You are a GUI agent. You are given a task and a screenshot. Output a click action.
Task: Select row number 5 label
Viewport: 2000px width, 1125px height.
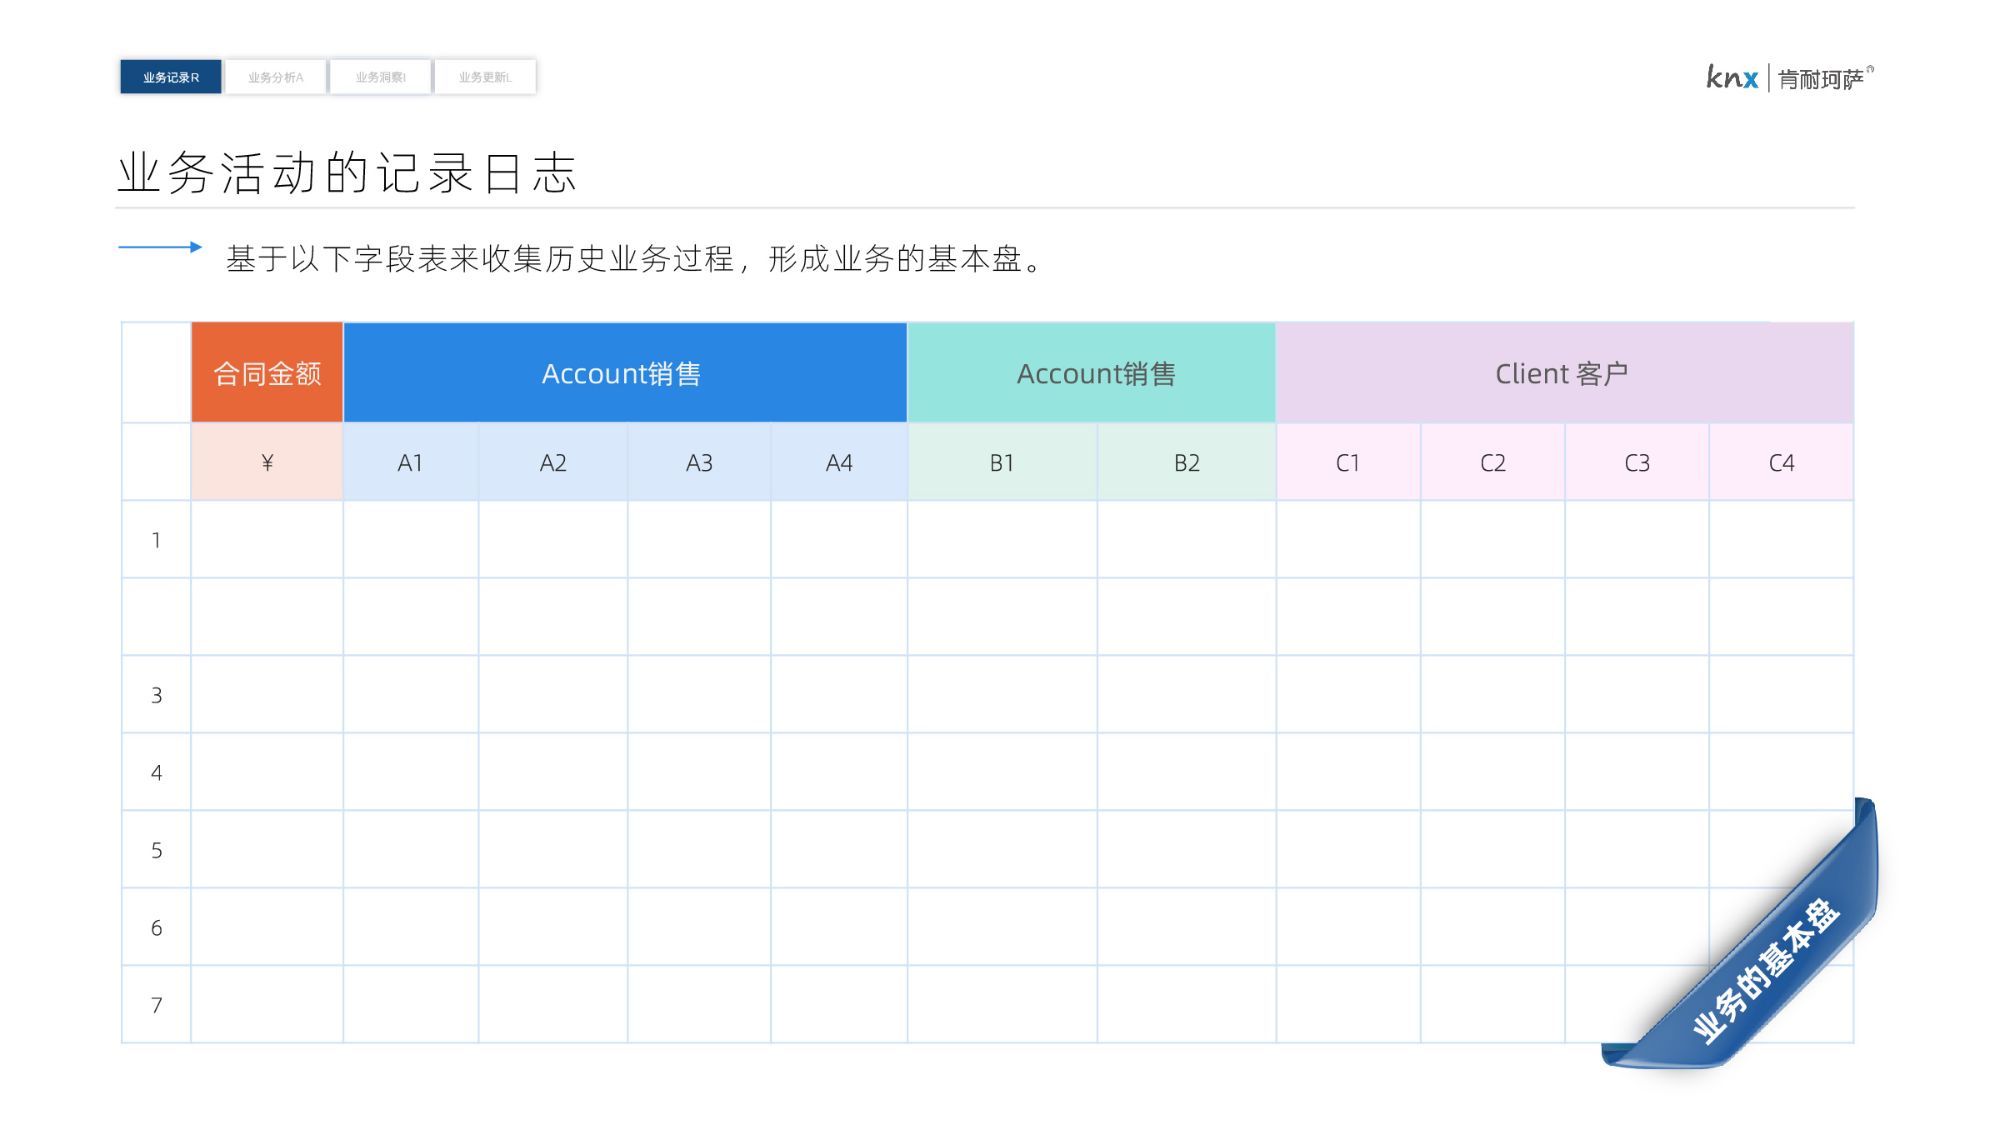coord(156,850)
